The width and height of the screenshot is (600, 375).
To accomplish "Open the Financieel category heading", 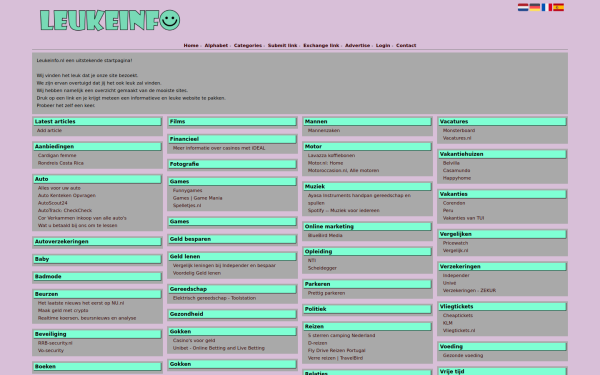I will (232, 139).
